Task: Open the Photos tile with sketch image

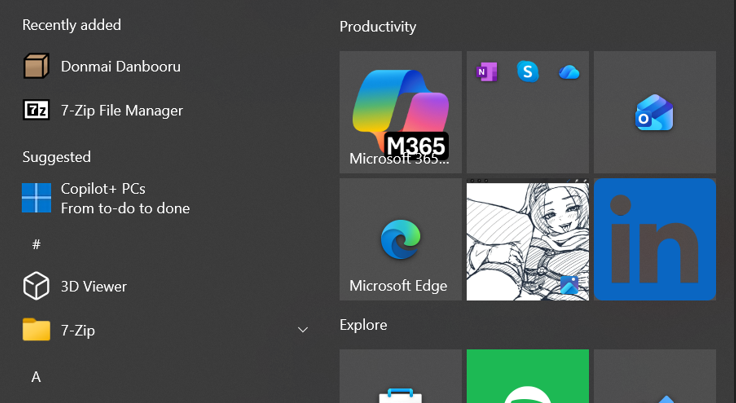Action: 528,240
